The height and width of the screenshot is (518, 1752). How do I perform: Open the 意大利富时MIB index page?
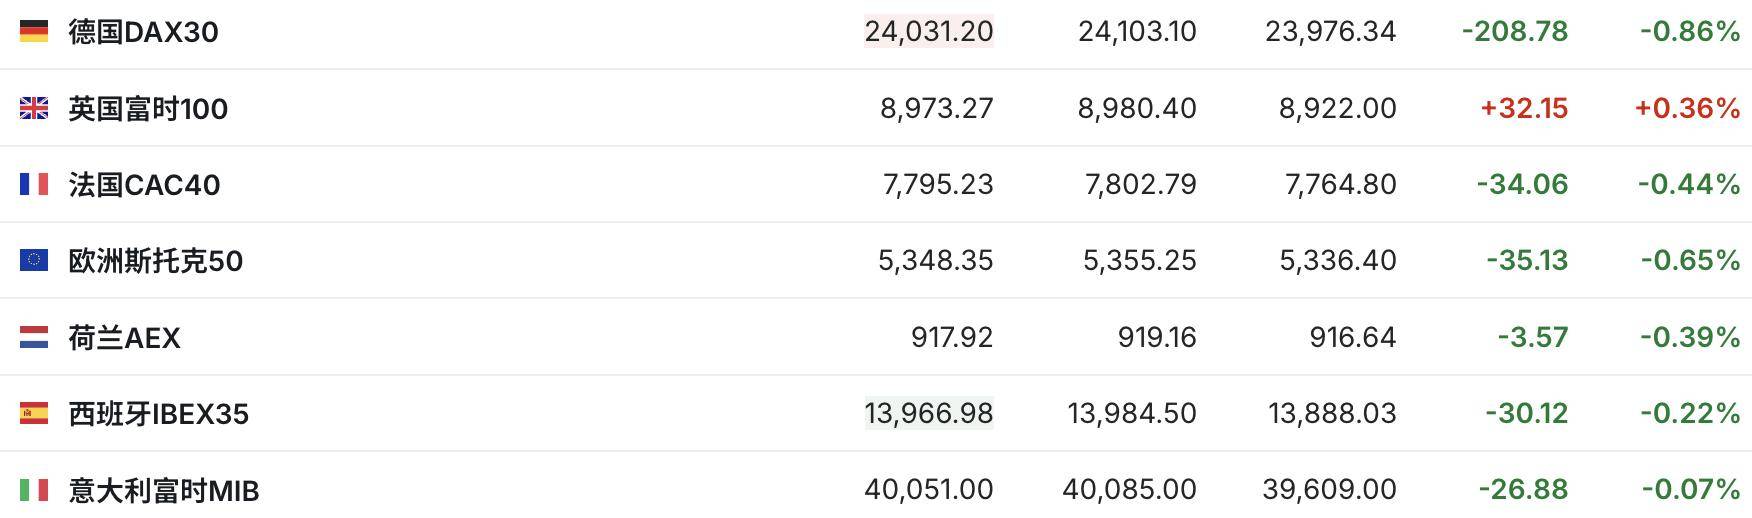[163, 490]
